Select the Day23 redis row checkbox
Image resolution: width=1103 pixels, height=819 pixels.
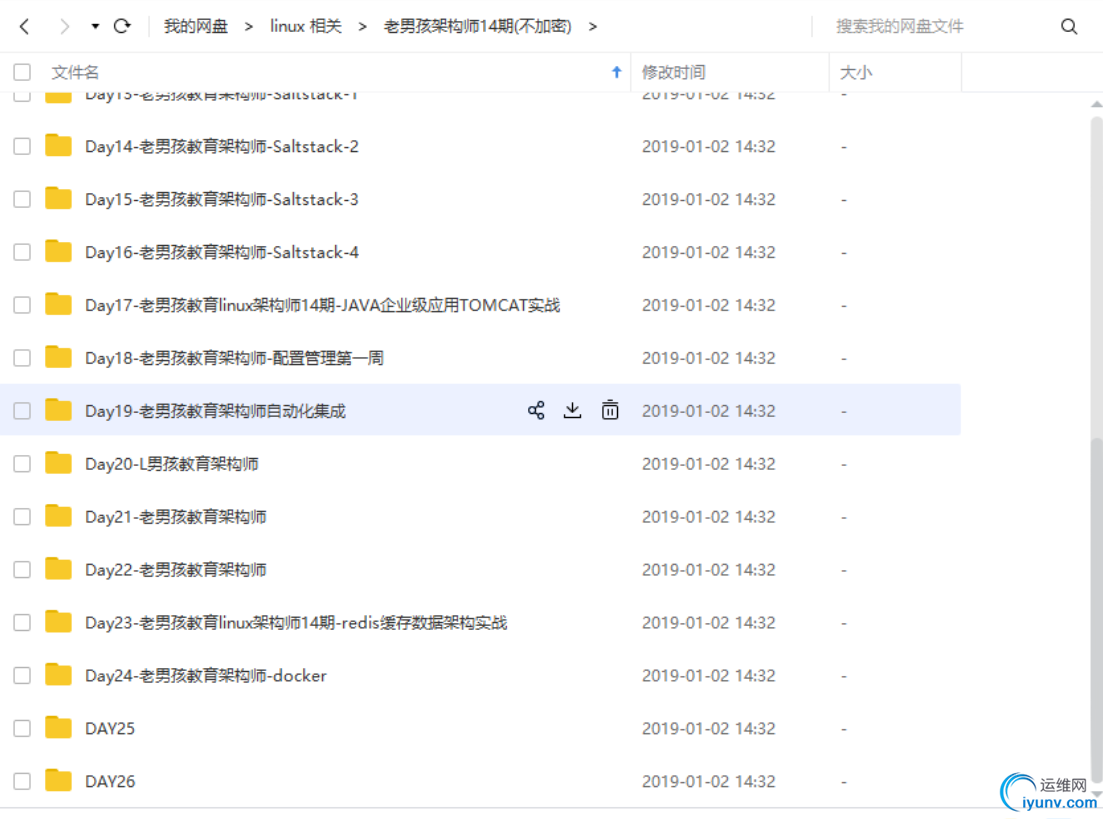click(x=23, y=623)
